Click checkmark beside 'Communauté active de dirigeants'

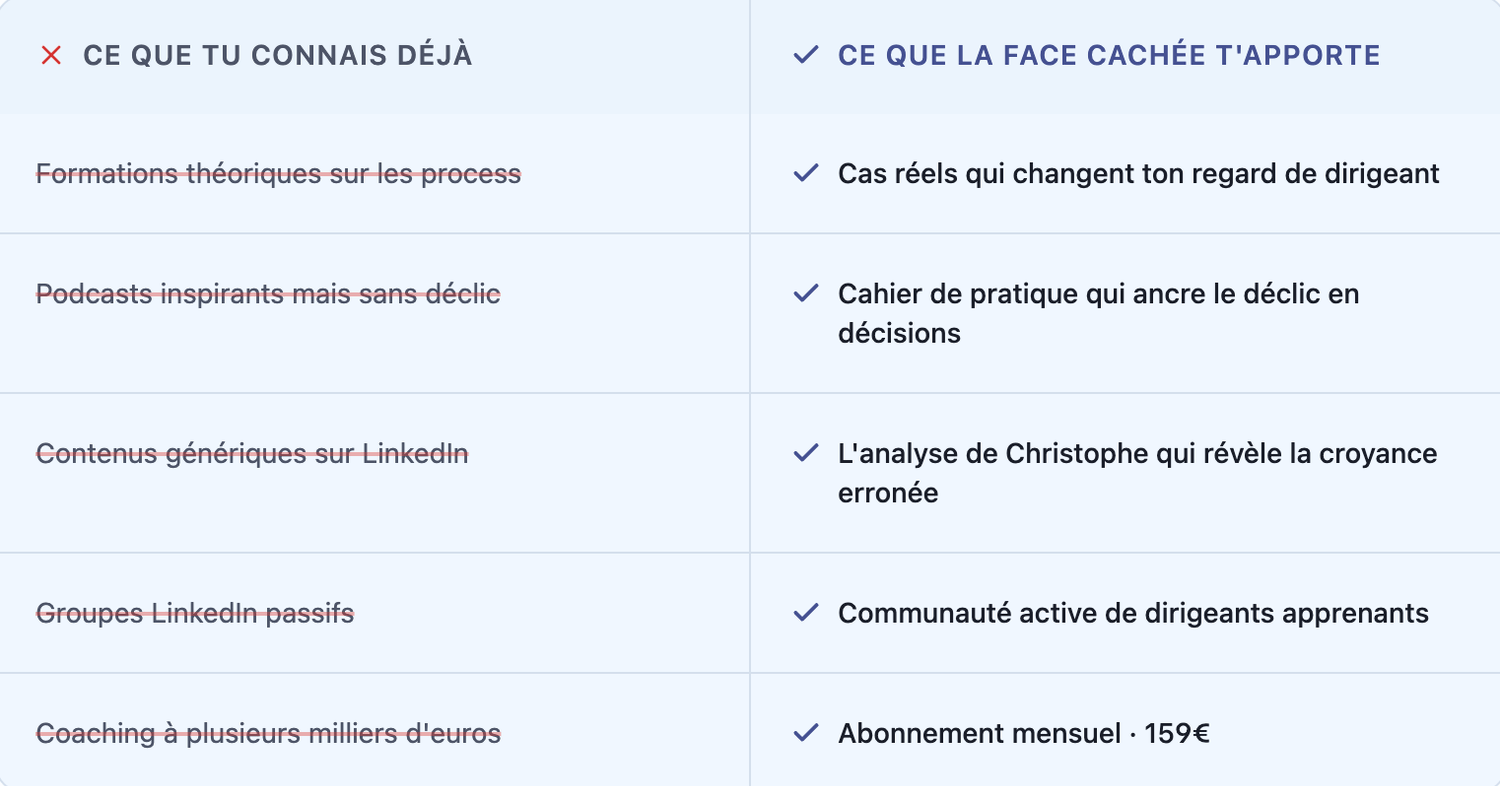click(805, 613)
